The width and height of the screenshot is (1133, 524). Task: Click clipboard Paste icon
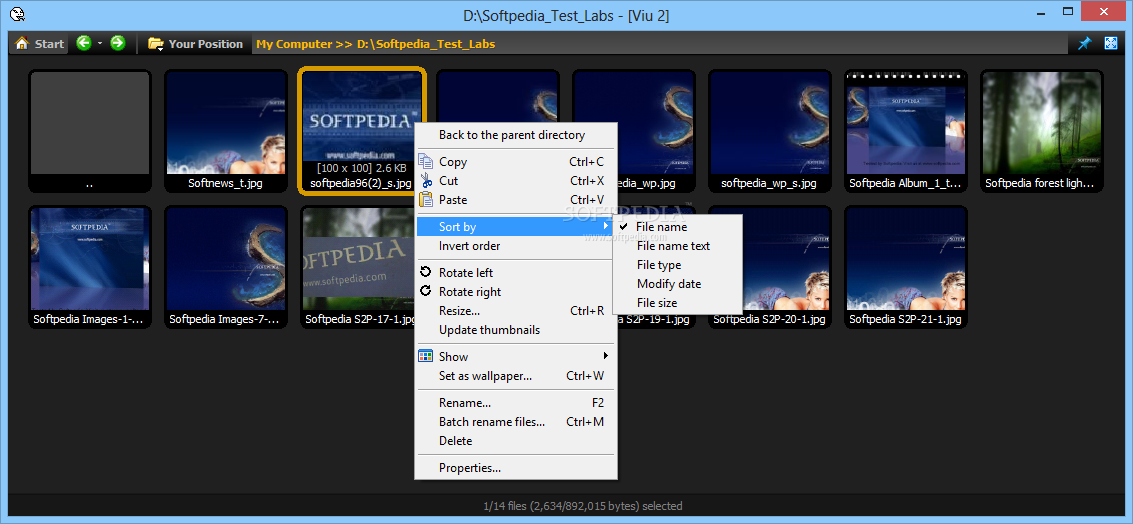[x=426, y=200]
